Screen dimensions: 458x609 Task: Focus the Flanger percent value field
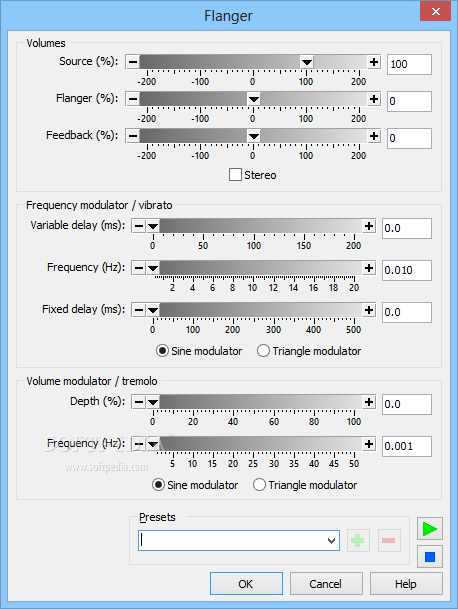[x=409, y=101]
